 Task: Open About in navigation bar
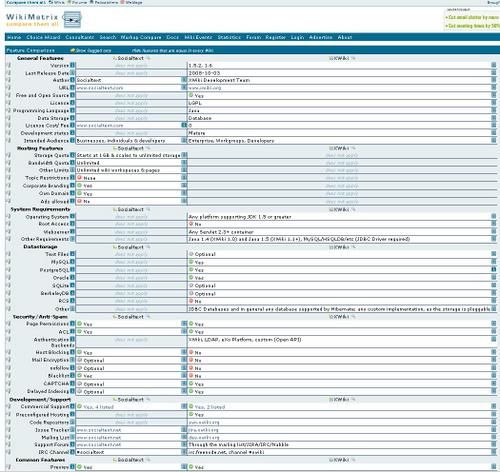345,37
